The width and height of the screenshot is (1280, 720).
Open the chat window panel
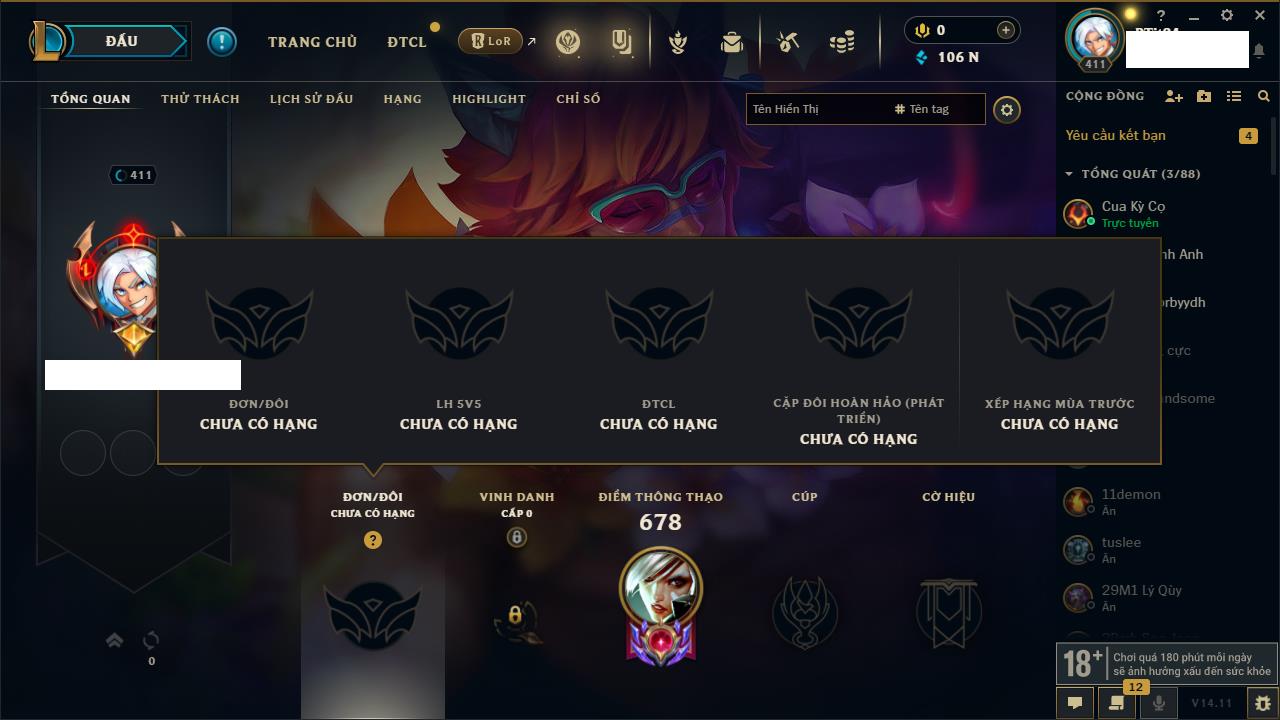(1075, 703)
